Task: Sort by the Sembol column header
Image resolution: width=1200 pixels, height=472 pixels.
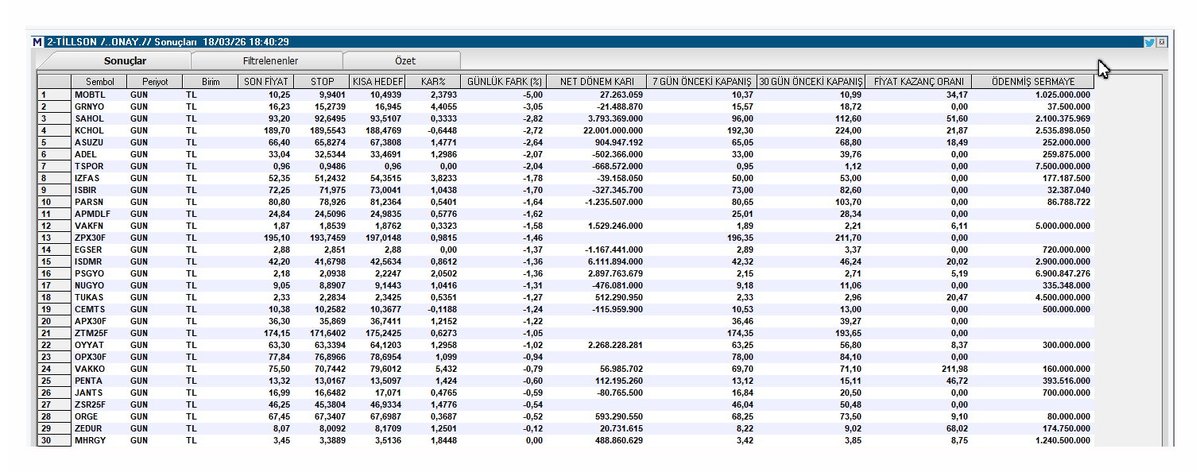Action: 100,81
